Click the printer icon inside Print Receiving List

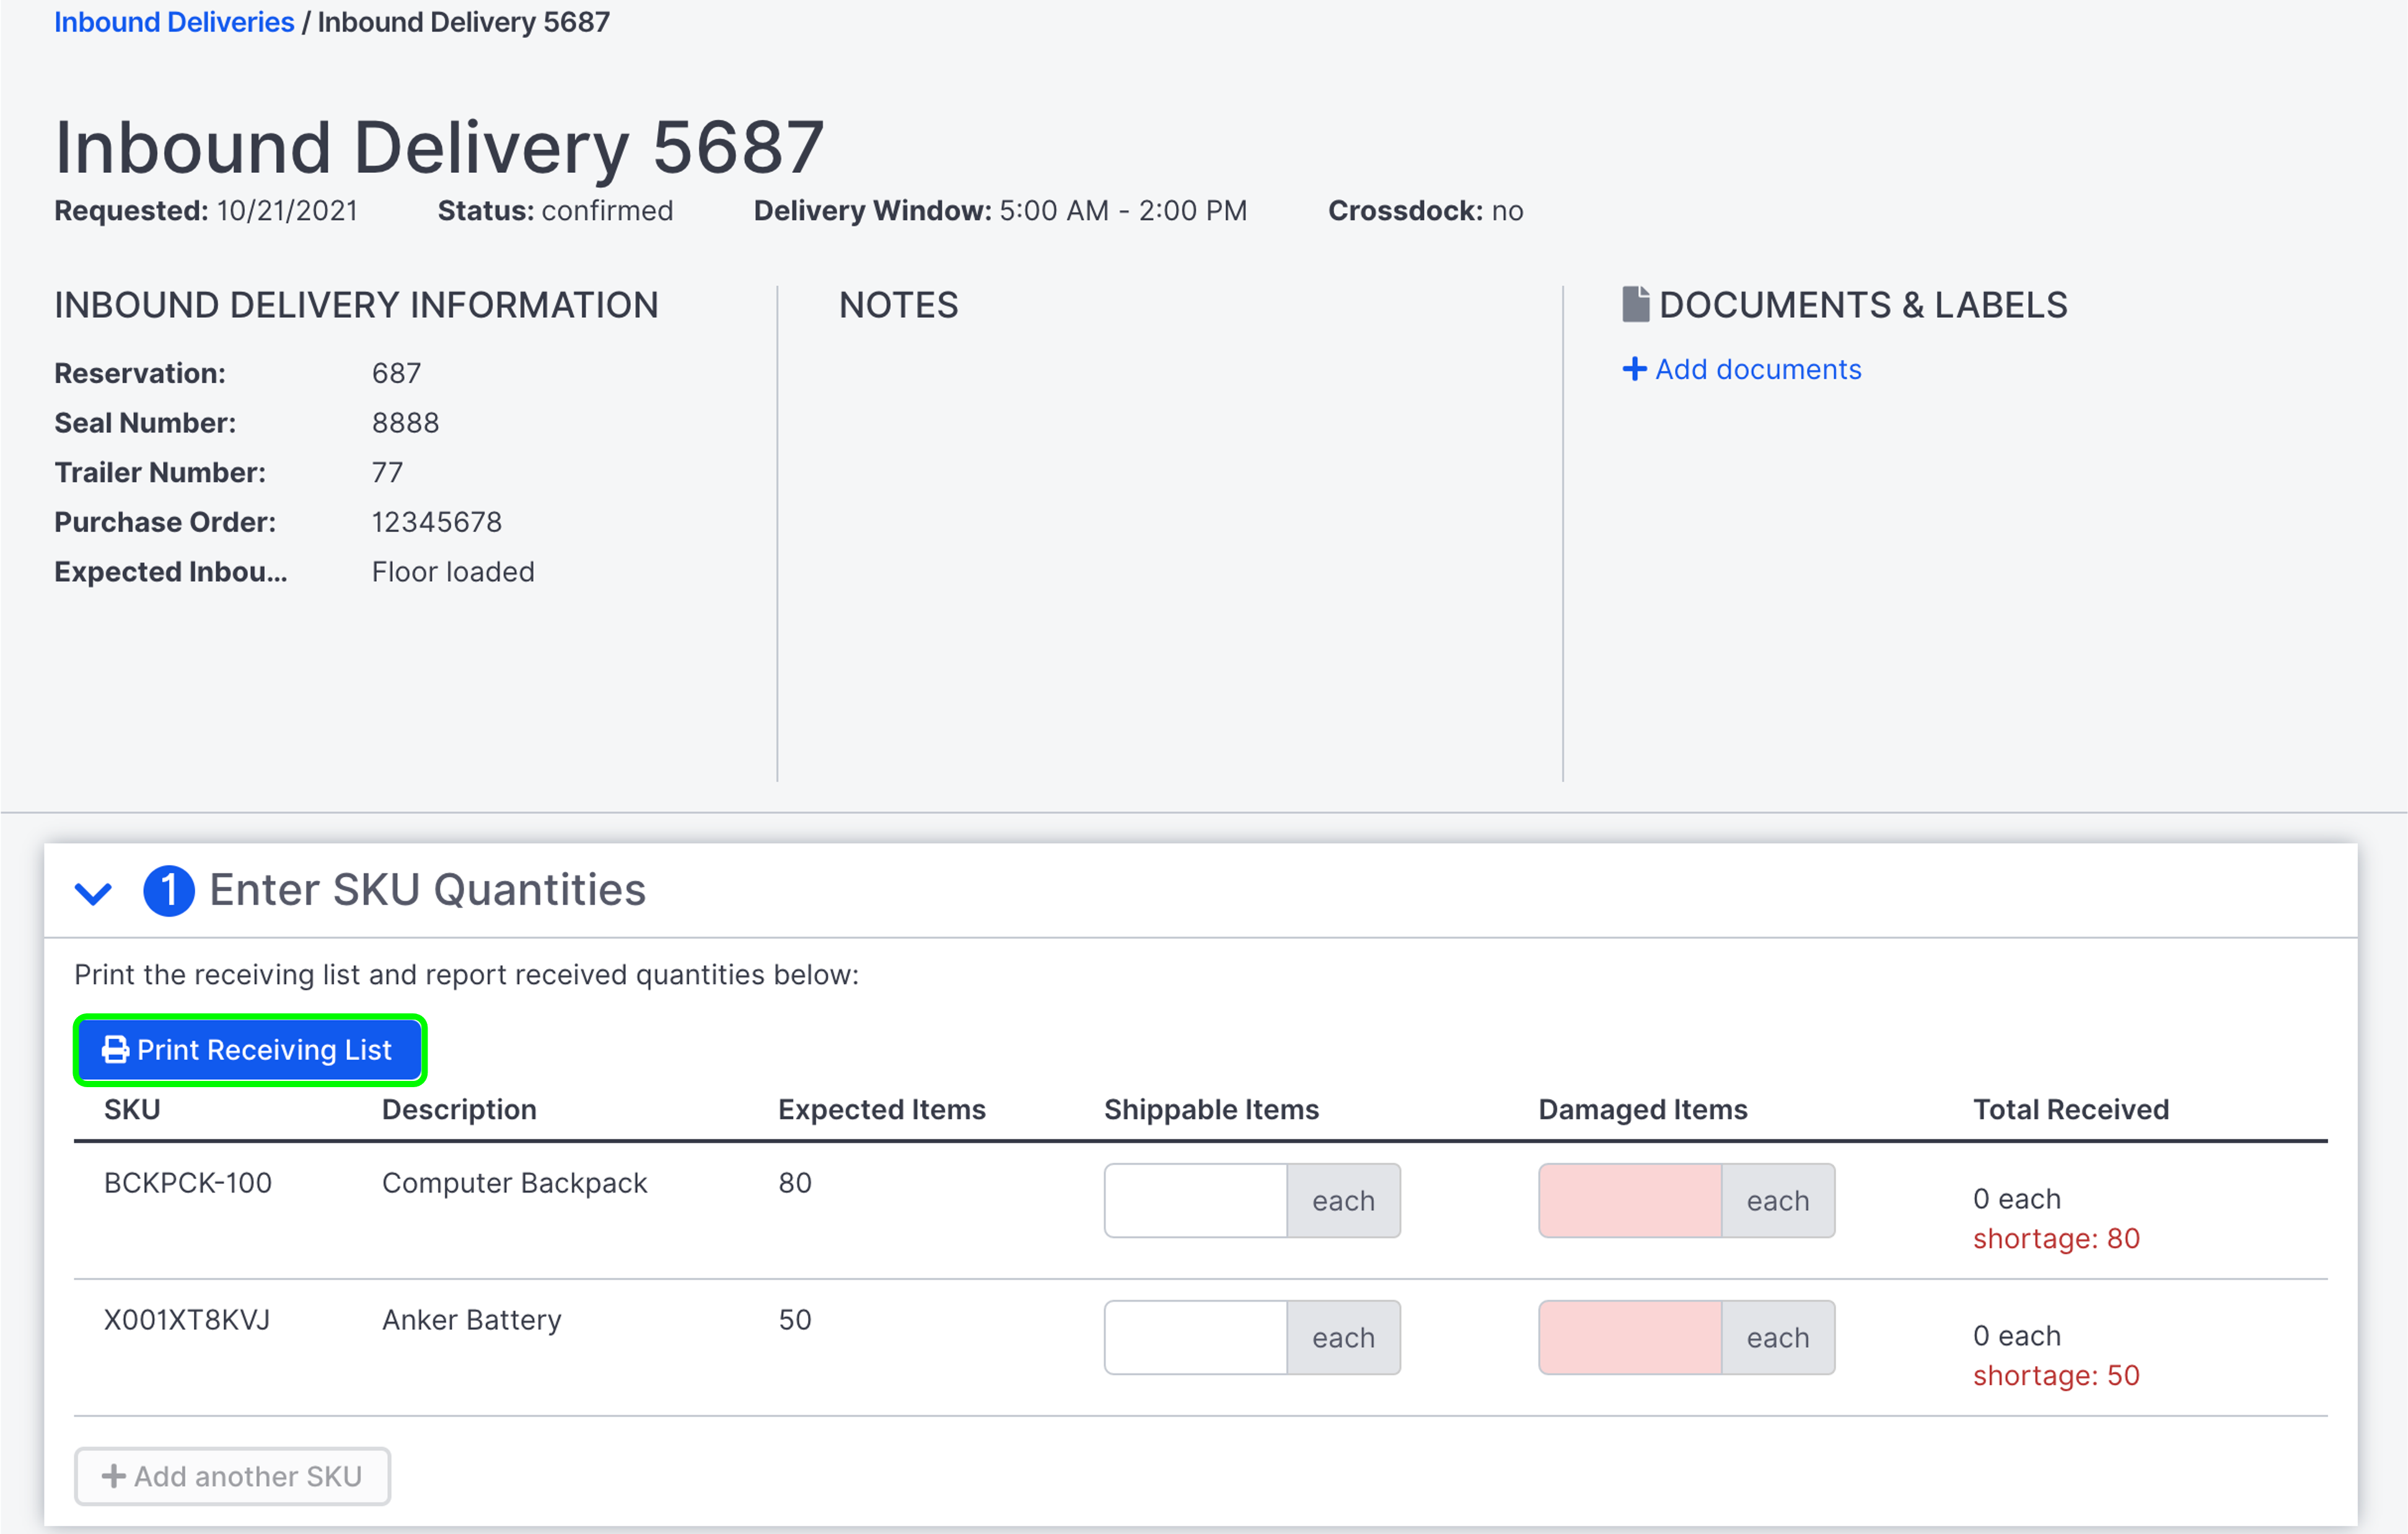(114, 1049)
